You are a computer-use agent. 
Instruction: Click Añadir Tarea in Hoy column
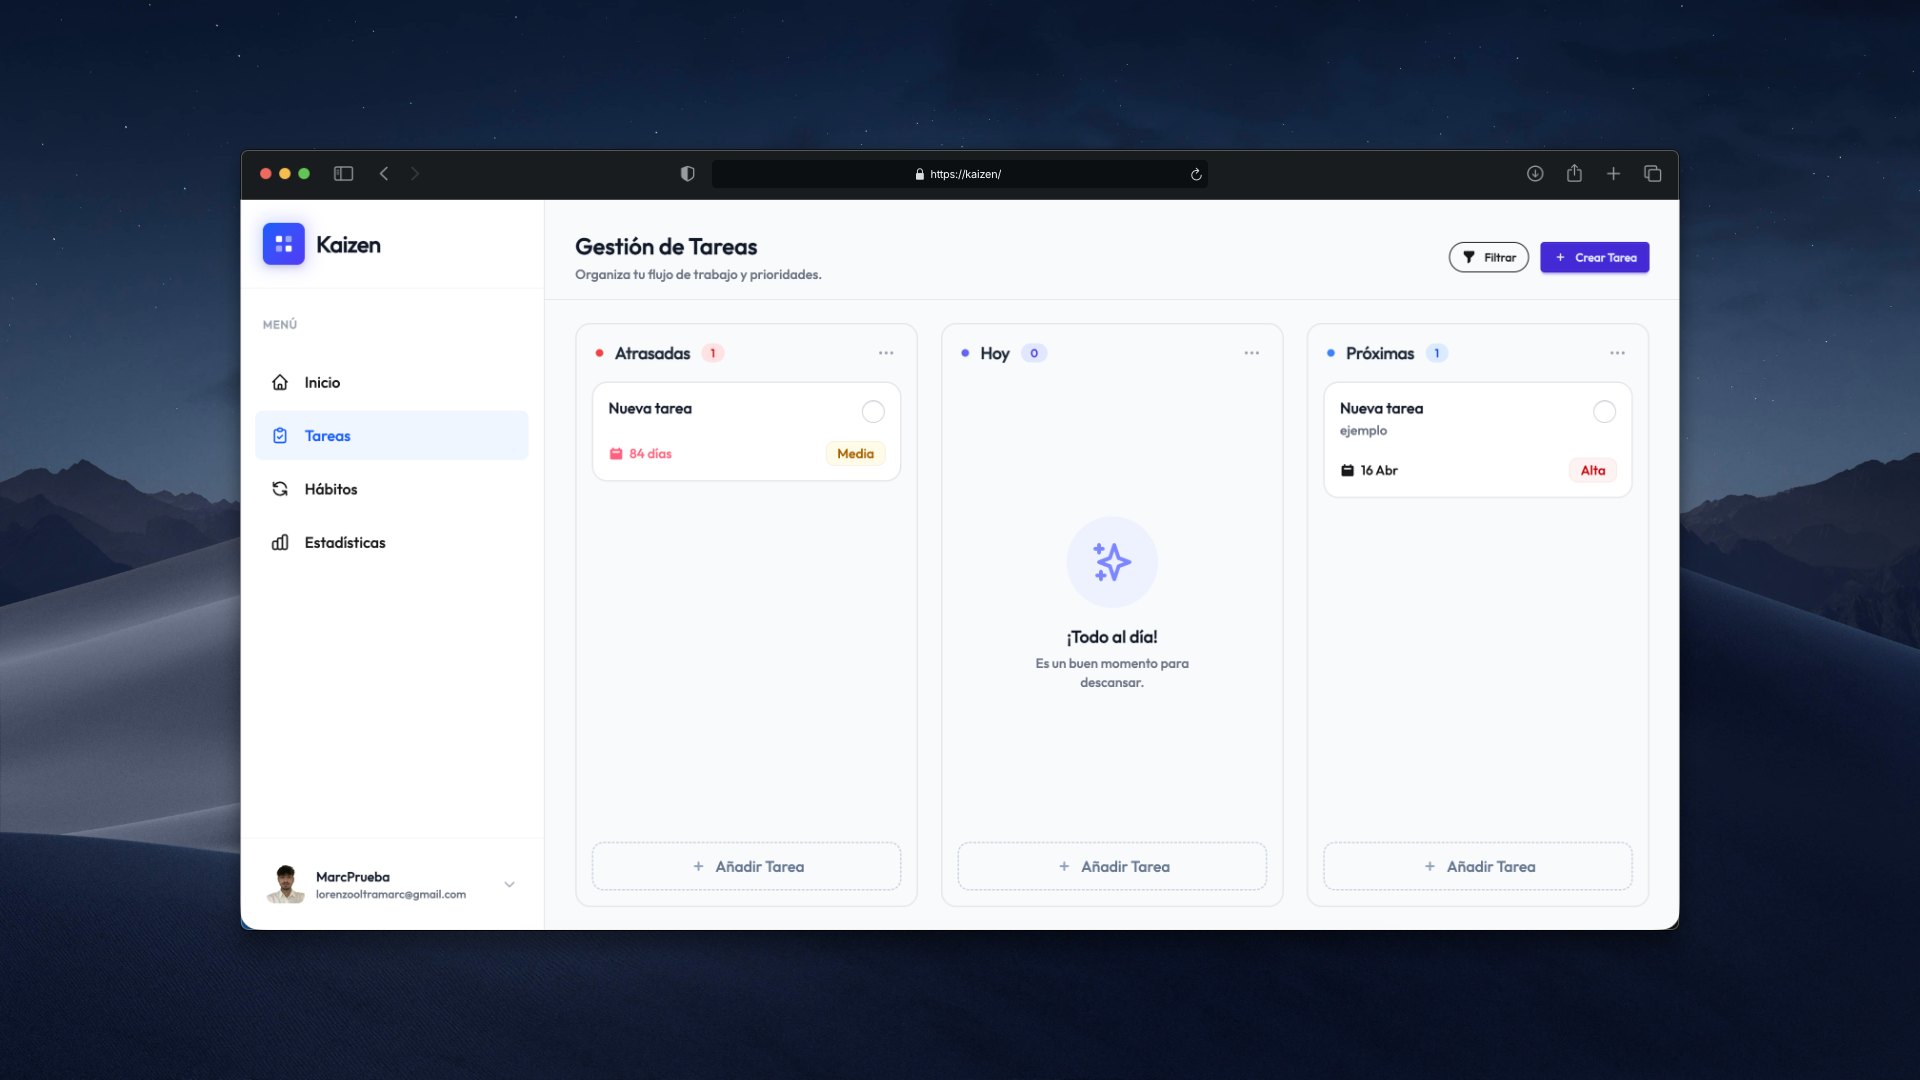(1112, 866)
